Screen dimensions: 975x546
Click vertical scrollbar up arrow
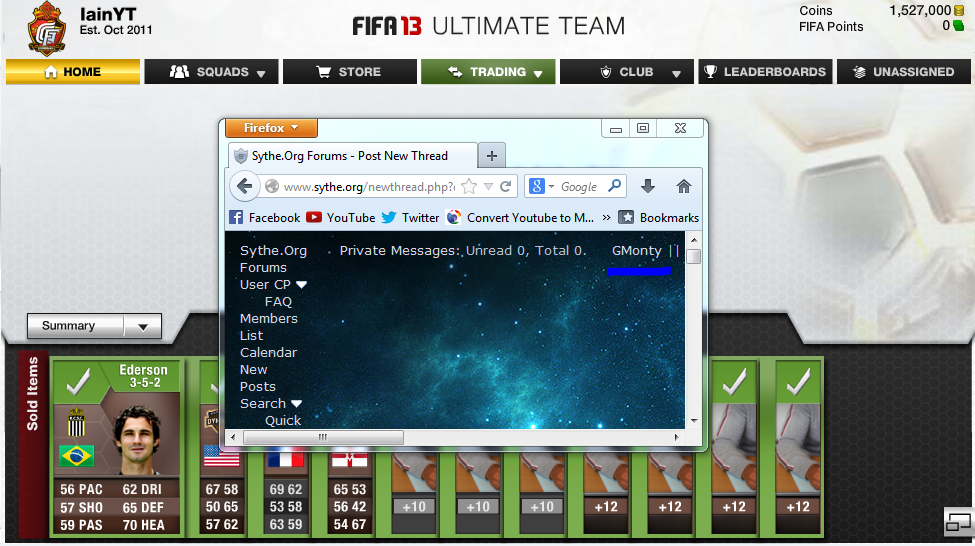coord(694,240)
